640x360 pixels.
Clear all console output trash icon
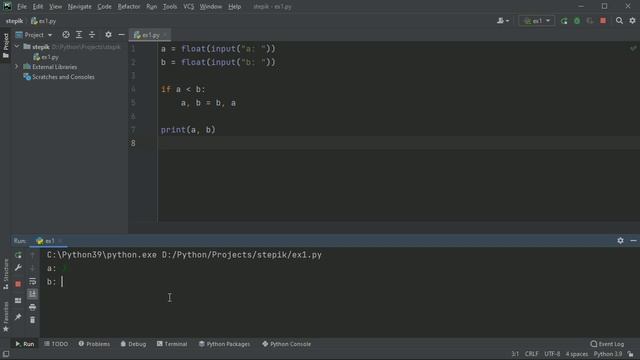[x=32, y=320]
